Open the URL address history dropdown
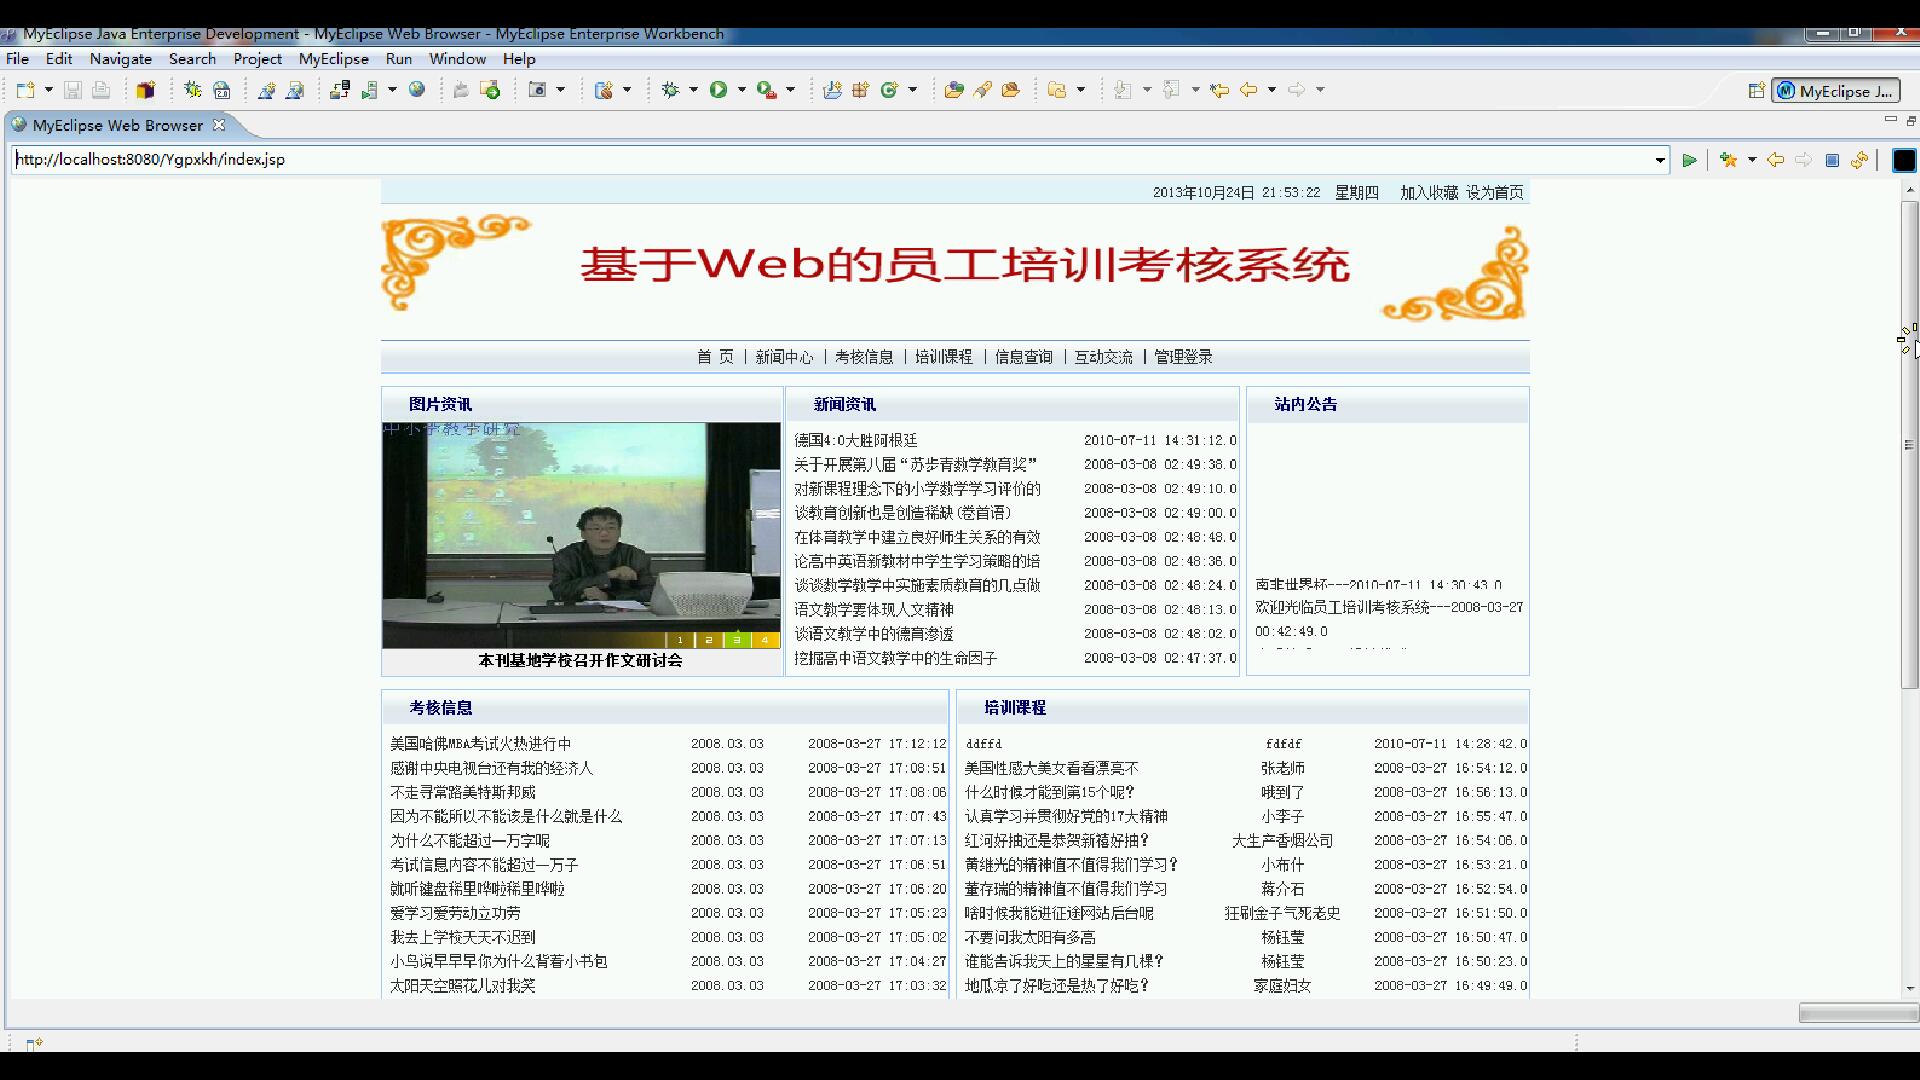This screenshot has width=1920, height=1080. [x=1660, y=160]
